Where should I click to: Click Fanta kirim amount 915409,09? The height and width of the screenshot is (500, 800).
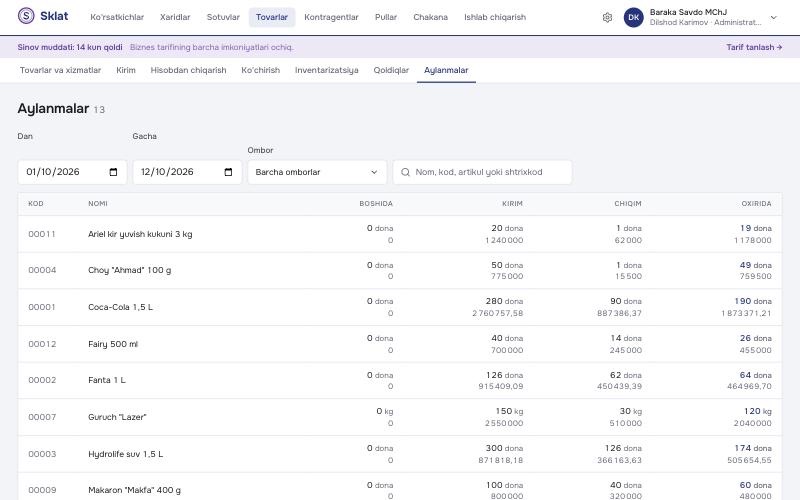pyautogui.click(x=501, y=387)
